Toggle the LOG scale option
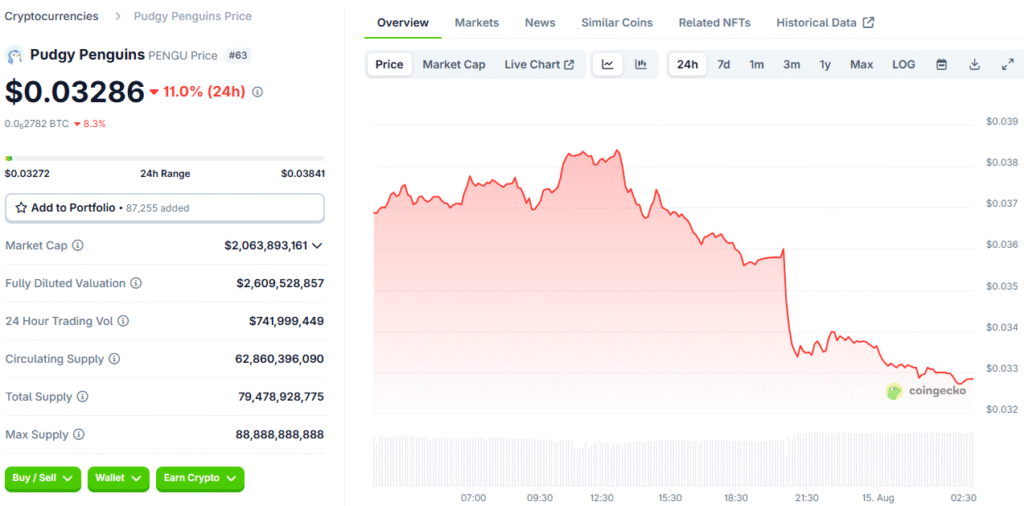 904,65
